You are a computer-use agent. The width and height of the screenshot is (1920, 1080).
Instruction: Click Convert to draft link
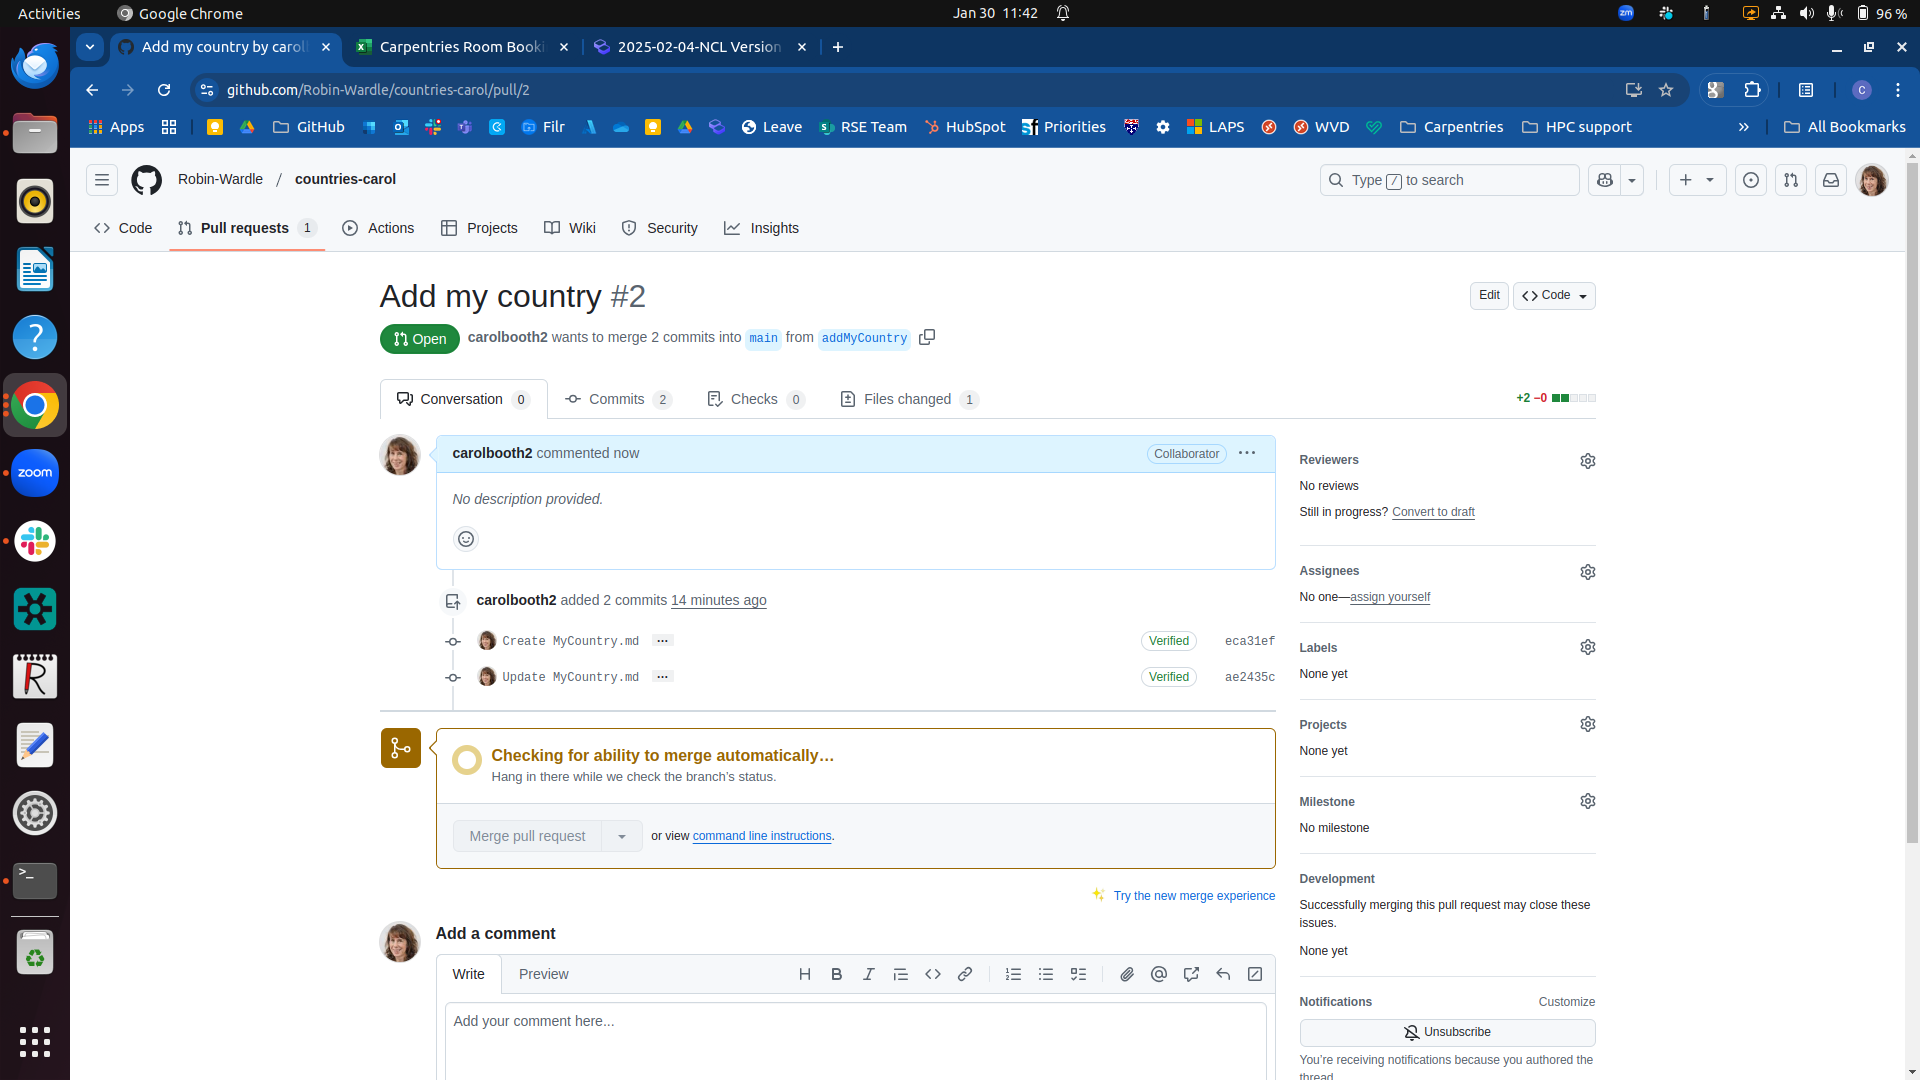click(1433, 512)
